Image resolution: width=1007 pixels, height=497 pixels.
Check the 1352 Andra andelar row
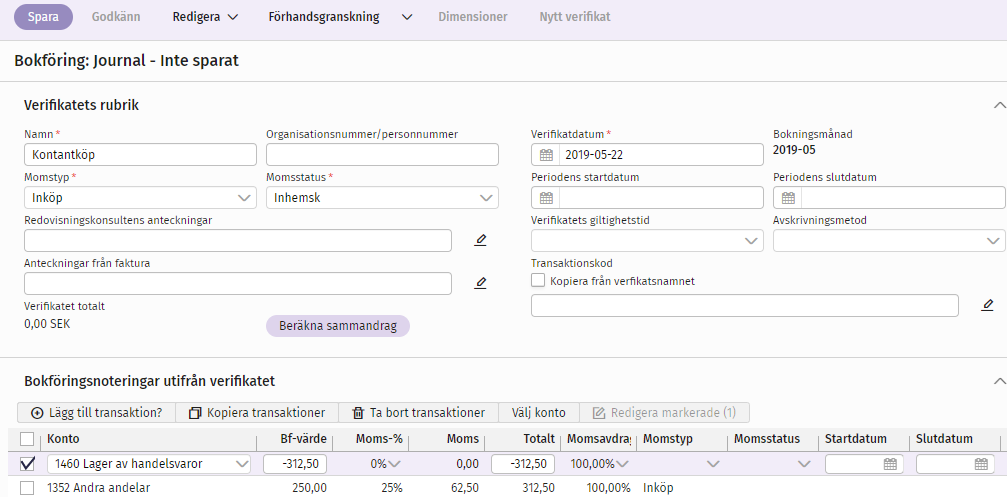coord(27,488)
